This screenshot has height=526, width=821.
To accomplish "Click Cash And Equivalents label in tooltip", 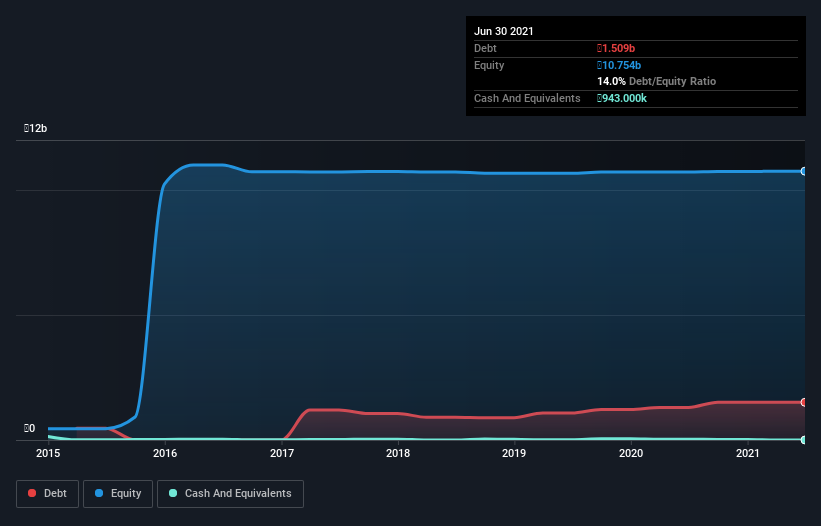I will pyautogui.click(x=527, y=98).
